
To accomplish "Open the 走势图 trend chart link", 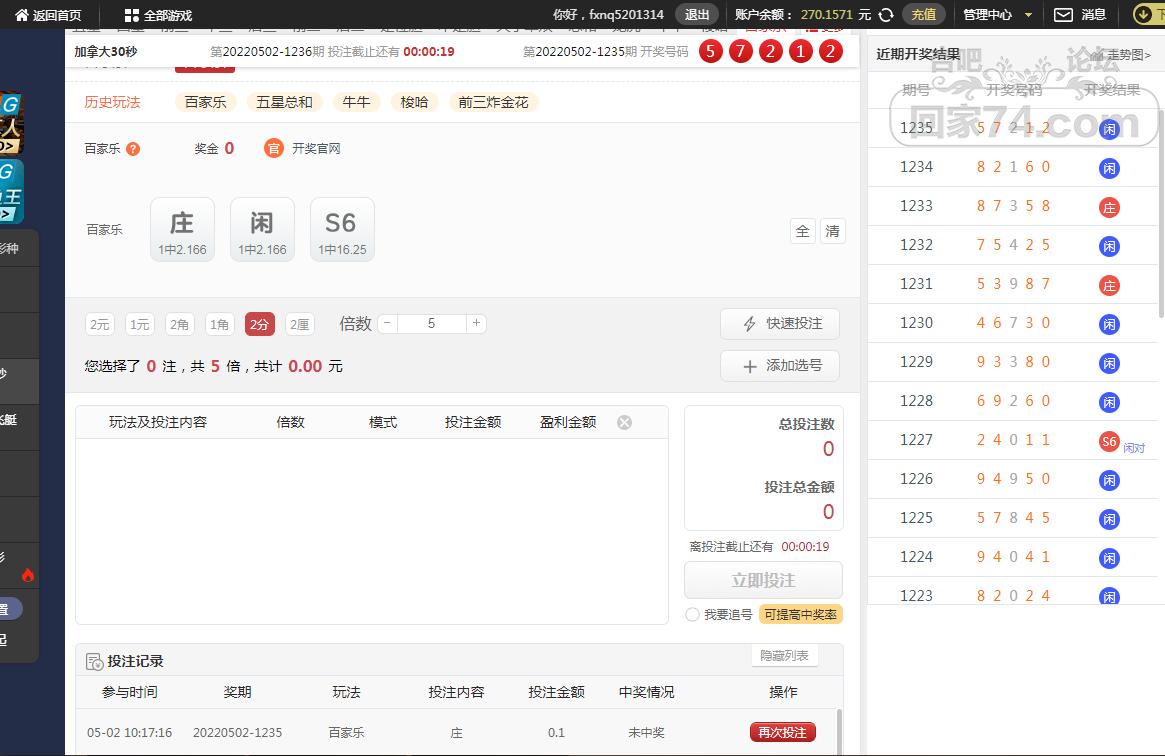I will [1125, 55].
